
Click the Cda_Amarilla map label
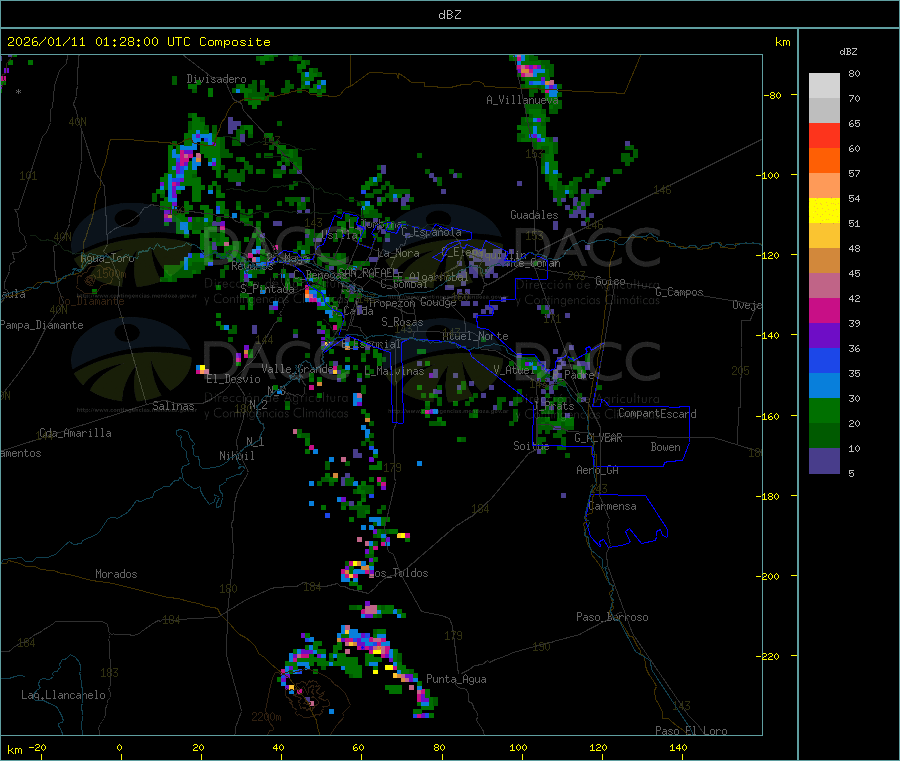pos(75,433)
